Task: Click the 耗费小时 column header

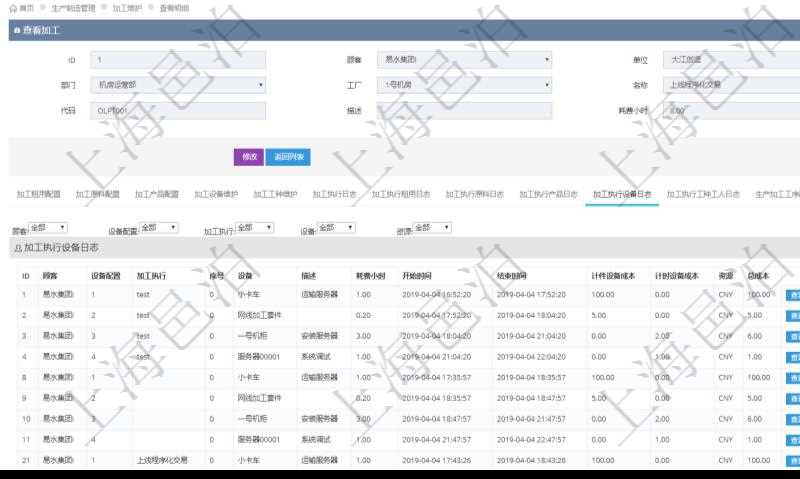Action: tap(370, 276)
